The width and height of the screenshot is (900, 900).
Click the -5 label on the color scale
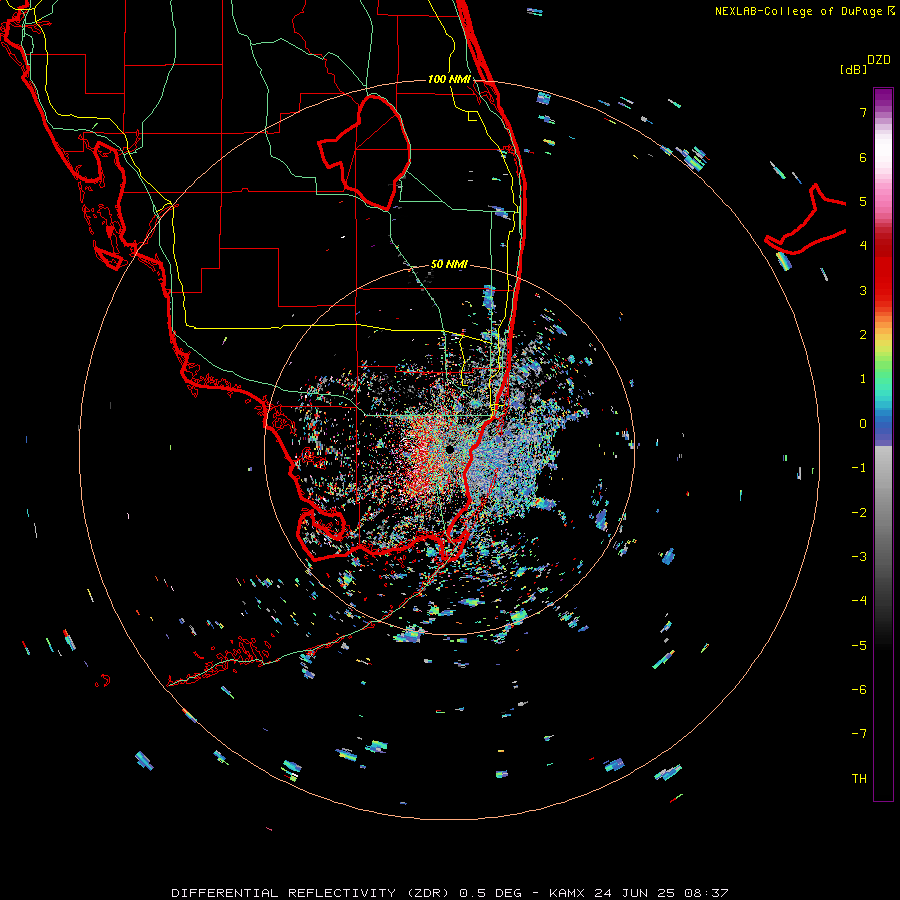click(859, 646)
